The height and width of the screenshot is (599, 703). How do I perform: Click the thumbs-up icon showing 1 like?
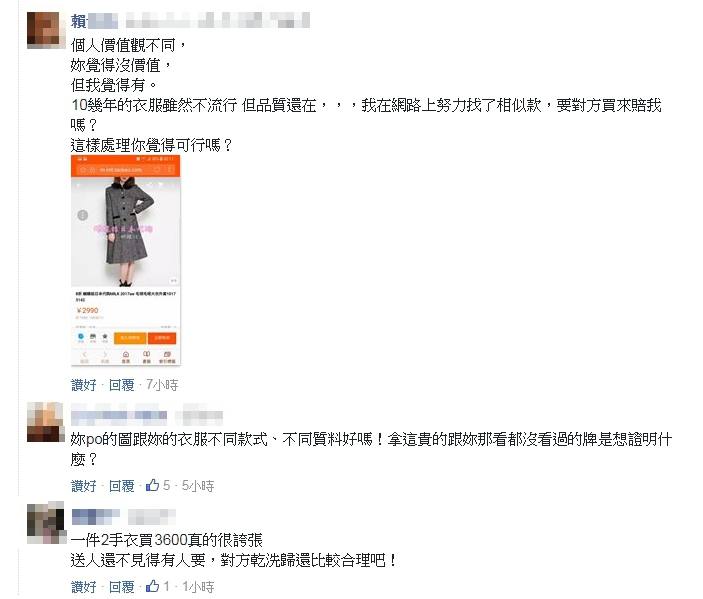tap(152, 586)
